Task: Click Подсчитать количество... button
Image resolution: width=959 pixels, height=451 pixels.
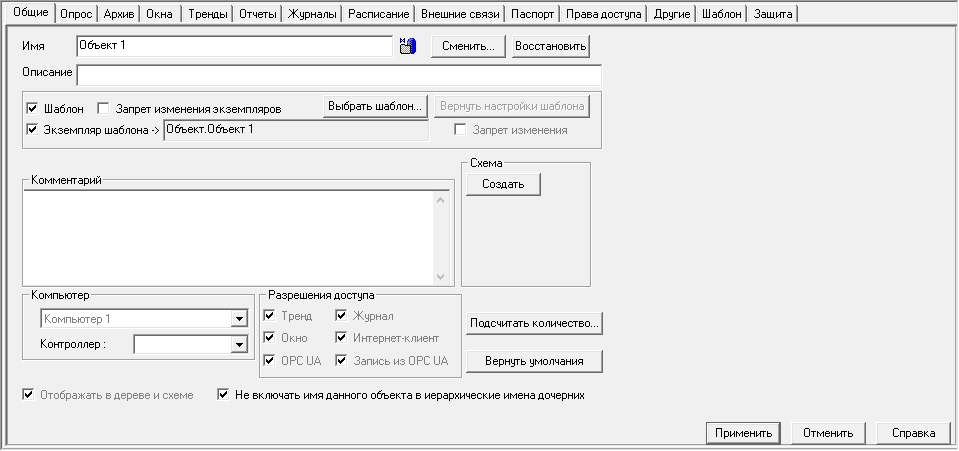Action: [535, 324]
